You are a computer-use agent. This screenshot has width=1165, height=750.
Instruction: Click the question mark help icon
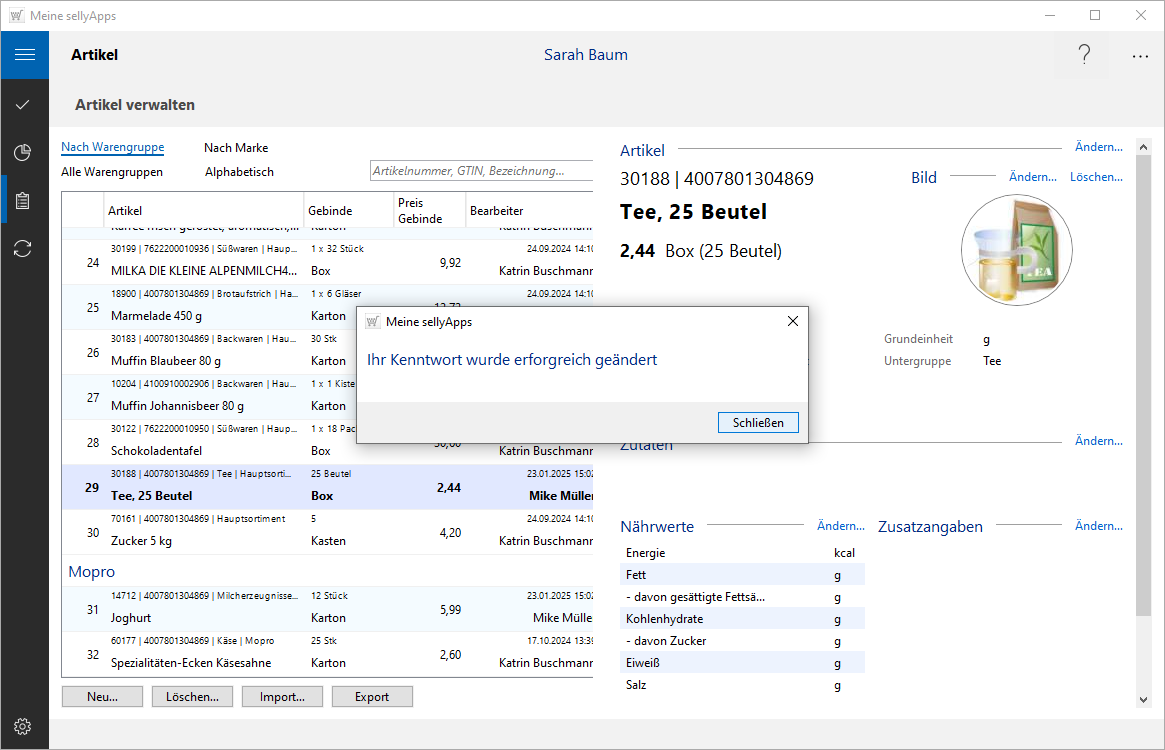pyautogui.click(x=1084, y=55)
